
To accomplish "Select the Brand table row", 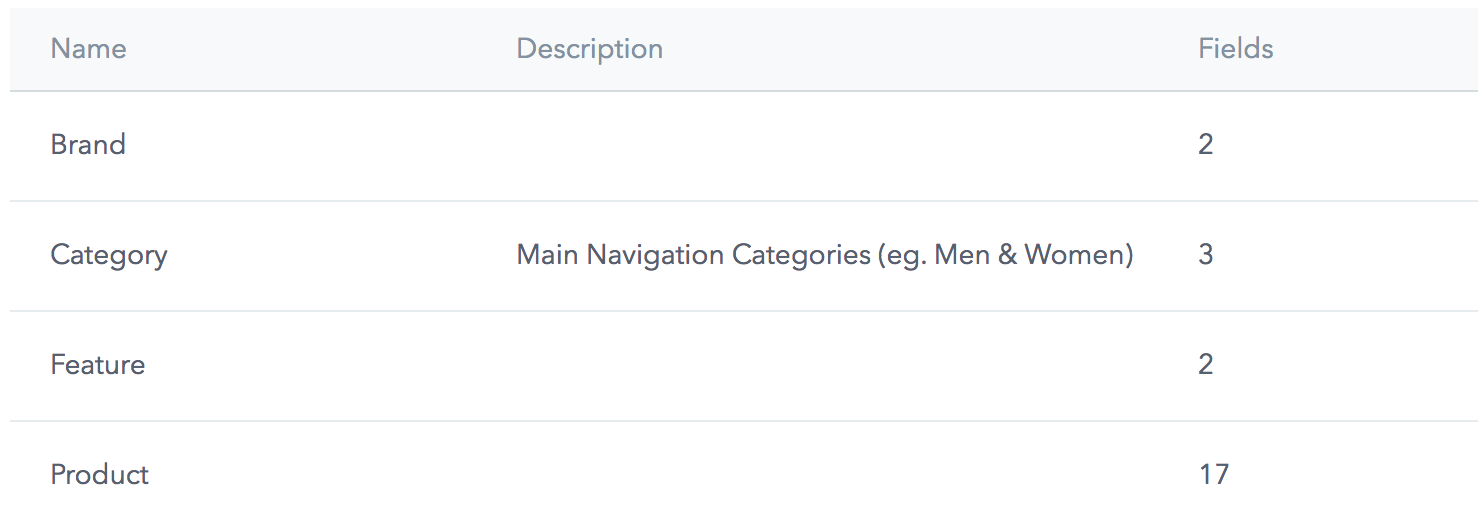I will 350,145.
